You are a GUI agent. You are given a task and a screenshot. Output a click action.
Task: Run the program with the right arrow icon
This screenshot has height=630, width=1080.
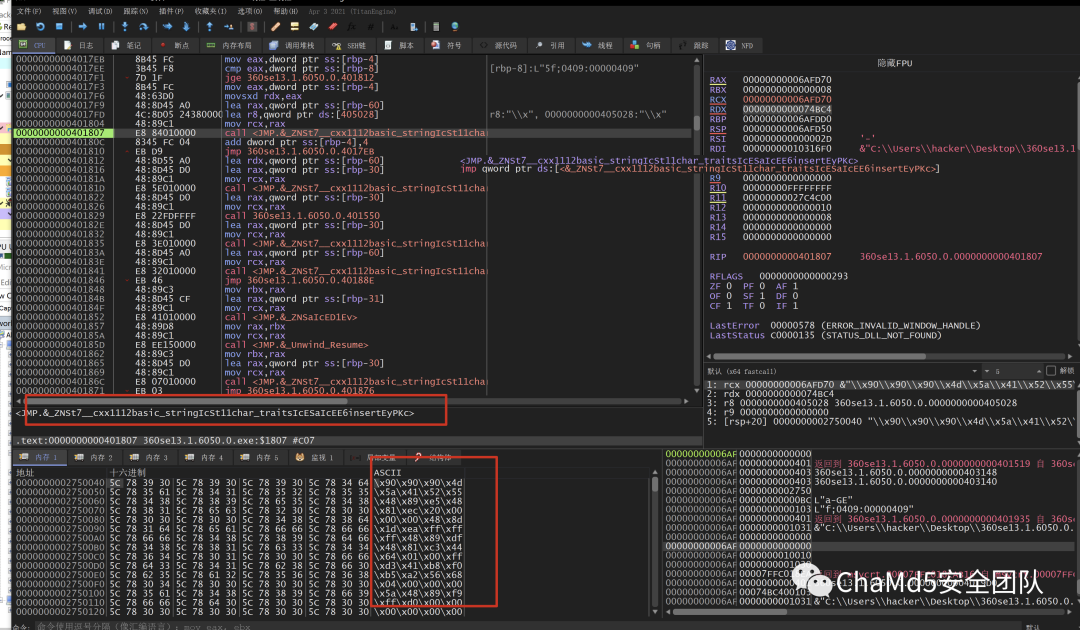tap(83, 26)
